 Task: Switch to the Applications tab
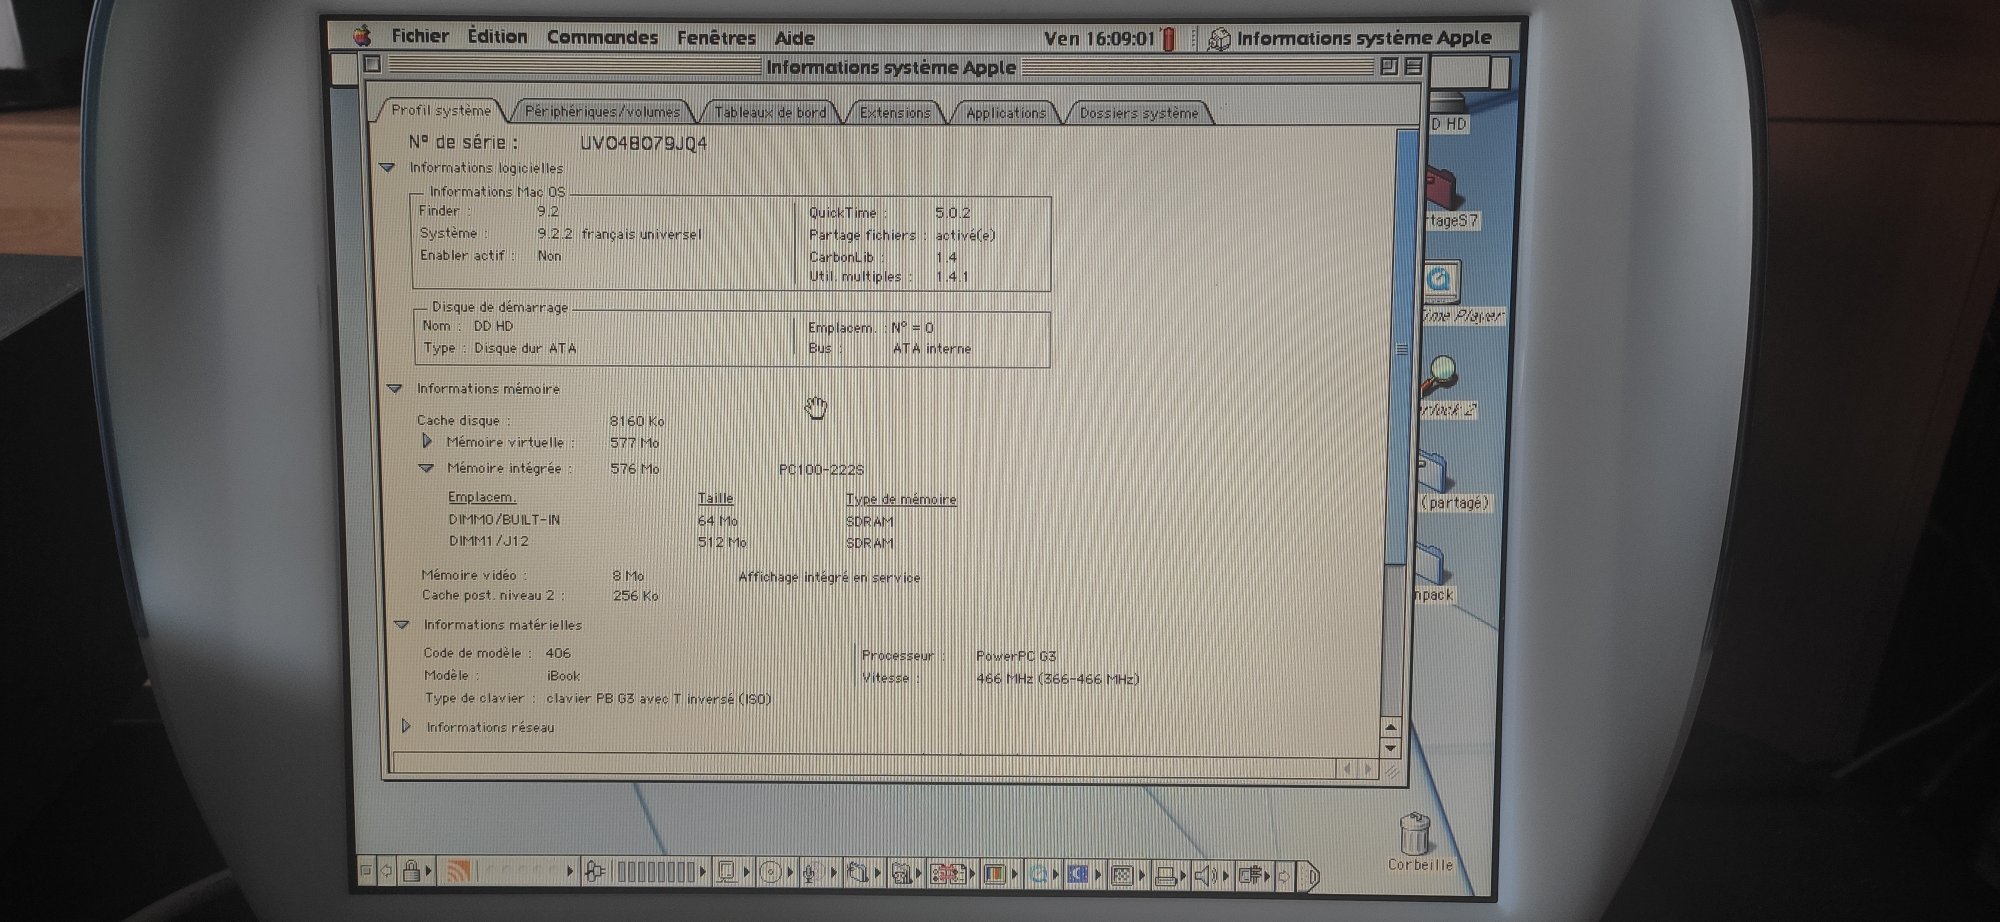(x=1006, y=112)
